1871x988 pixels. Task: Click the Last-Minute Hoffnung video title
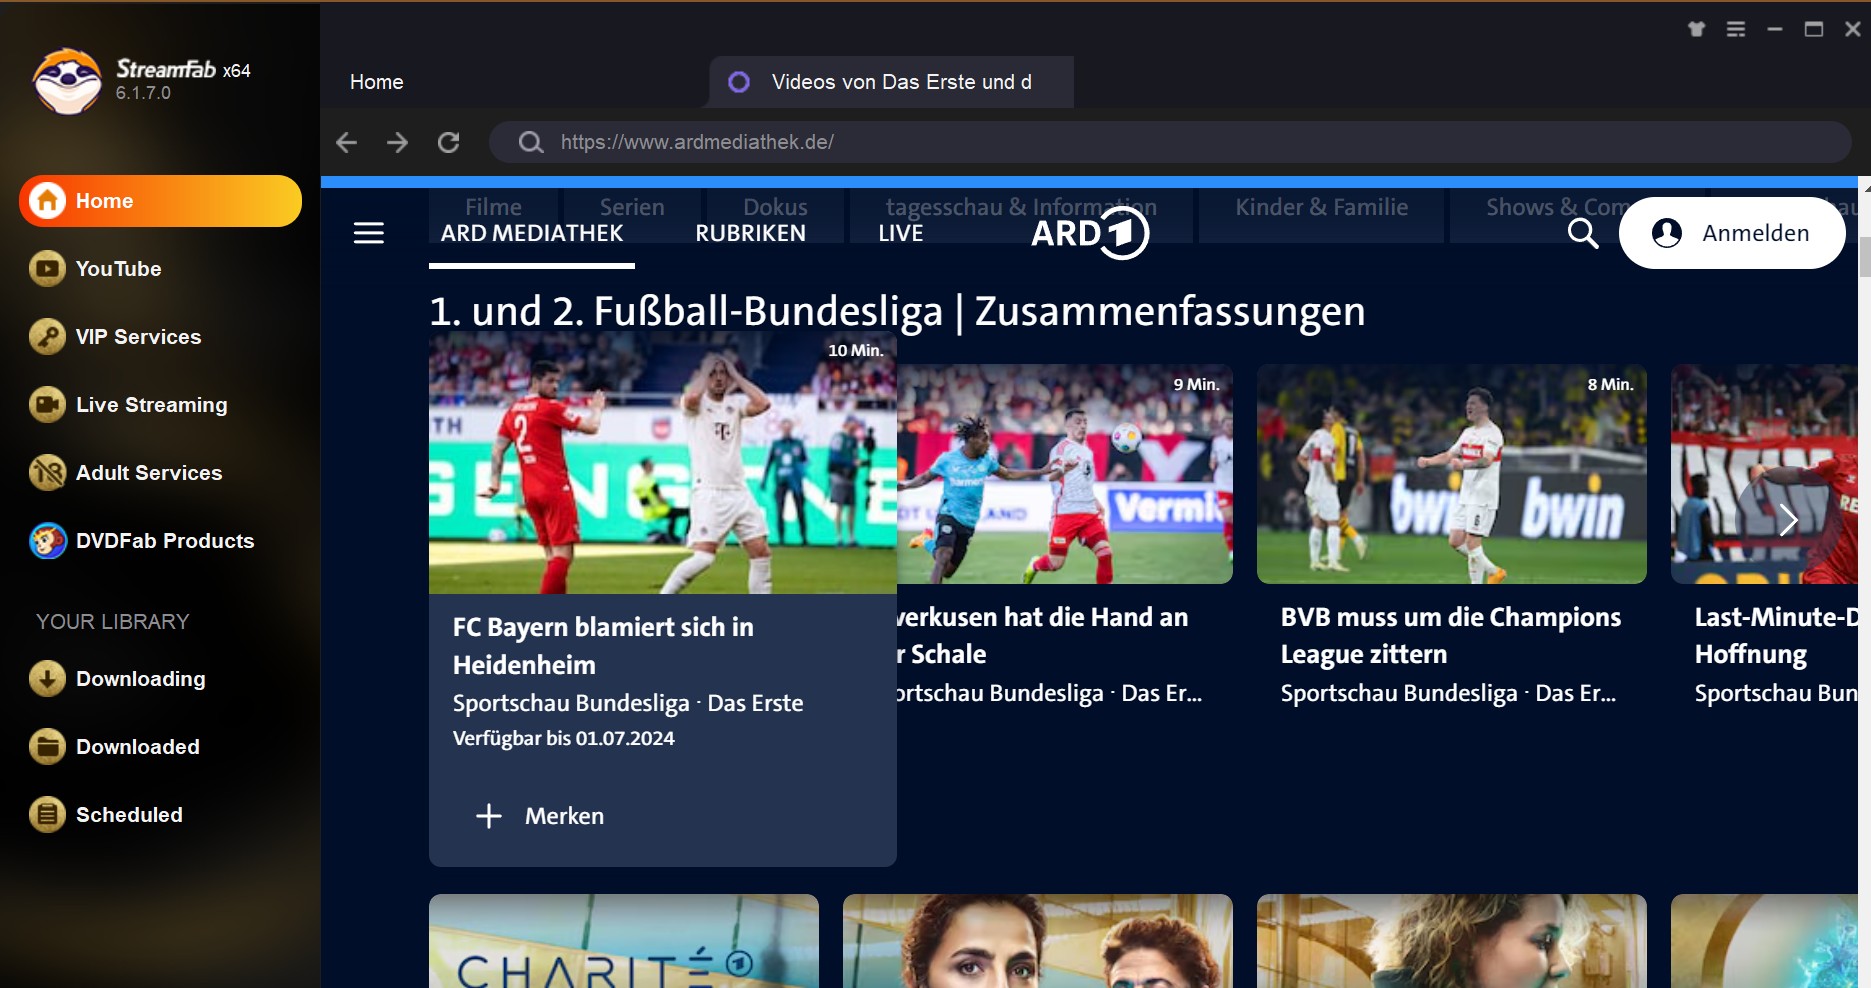coord(1776,635)
